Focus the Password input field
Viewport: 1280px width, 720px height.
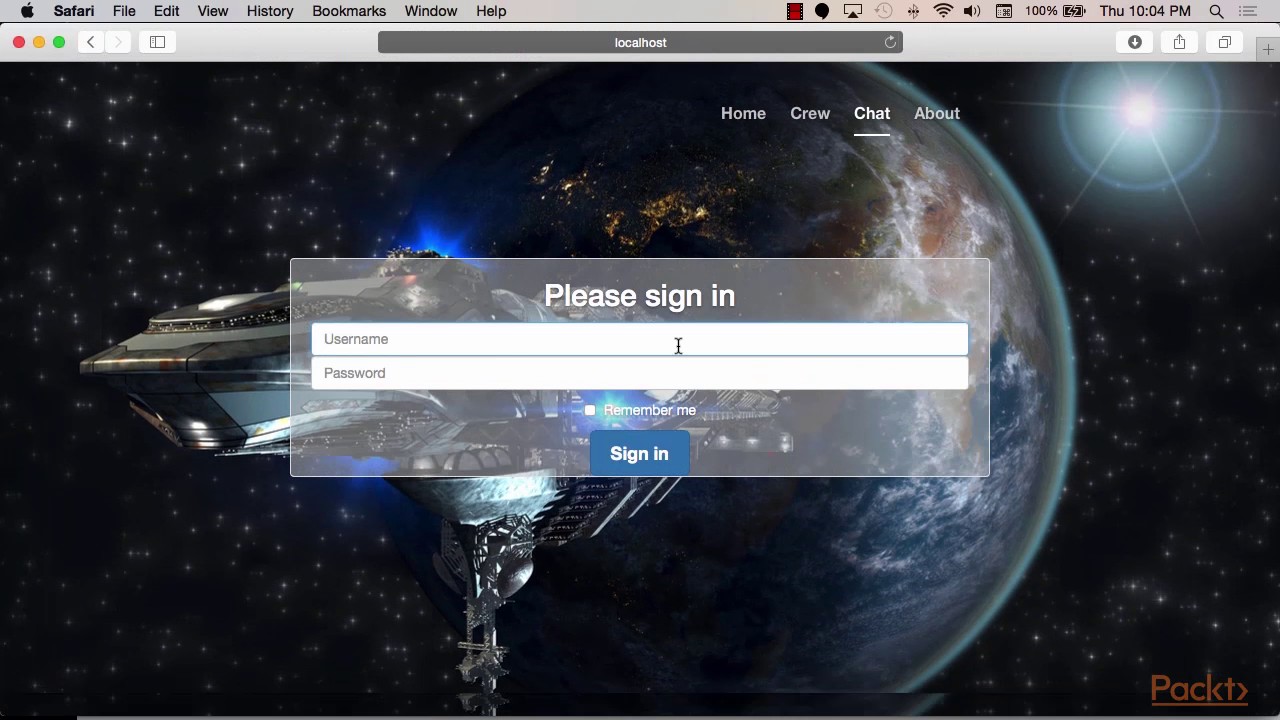click(640, 373)
